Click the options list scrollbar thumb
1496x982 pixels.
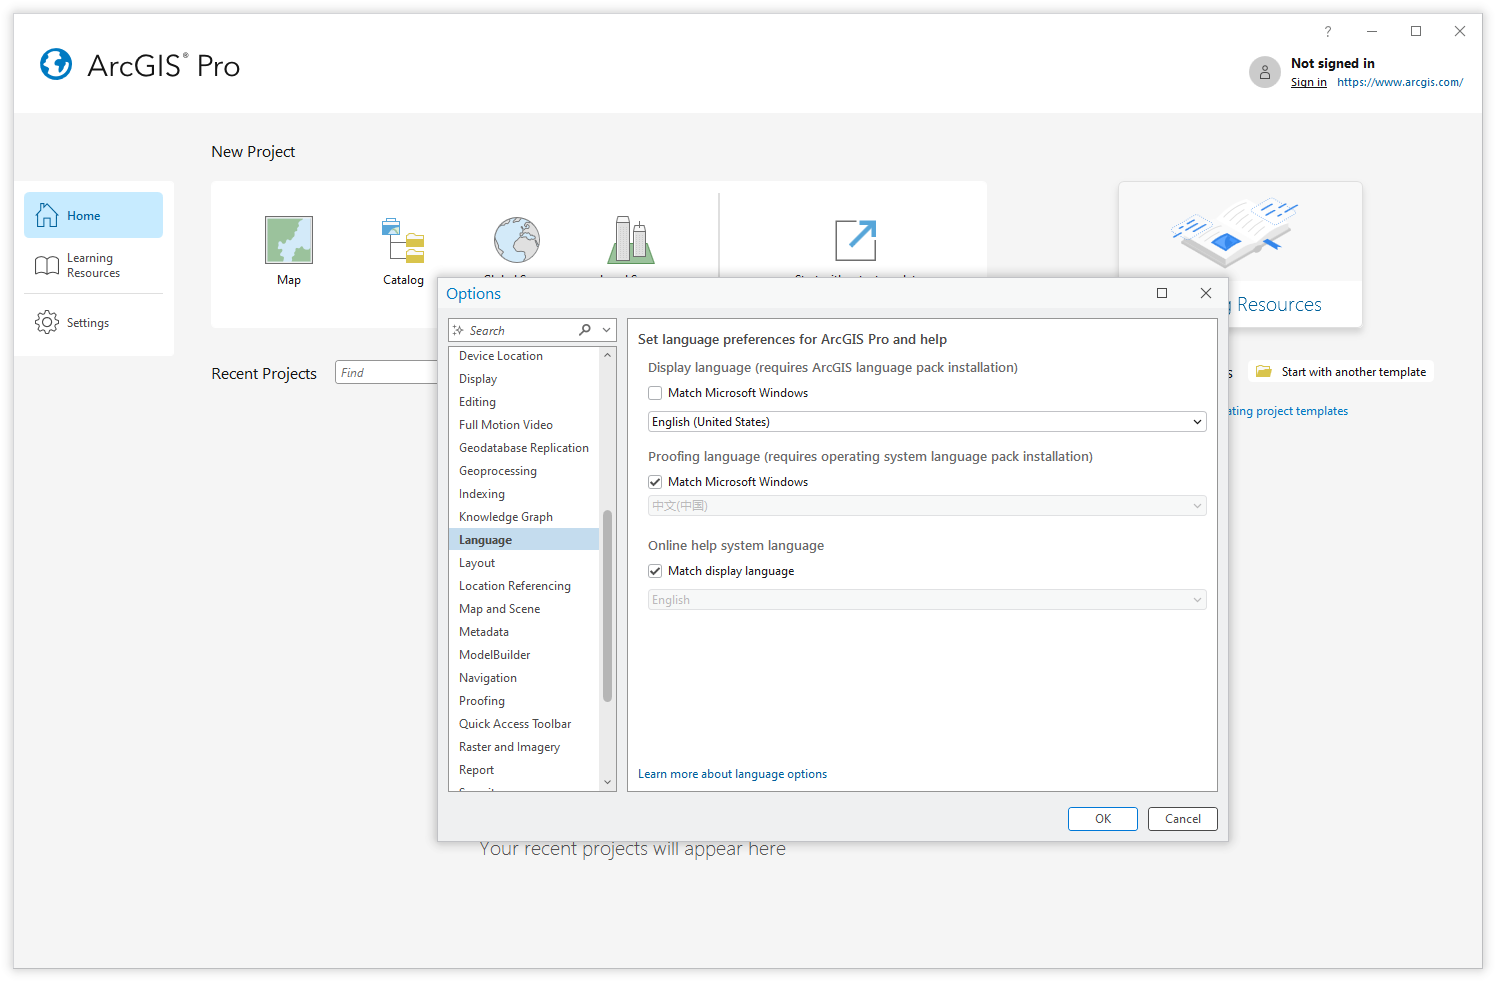pos(607,606)
